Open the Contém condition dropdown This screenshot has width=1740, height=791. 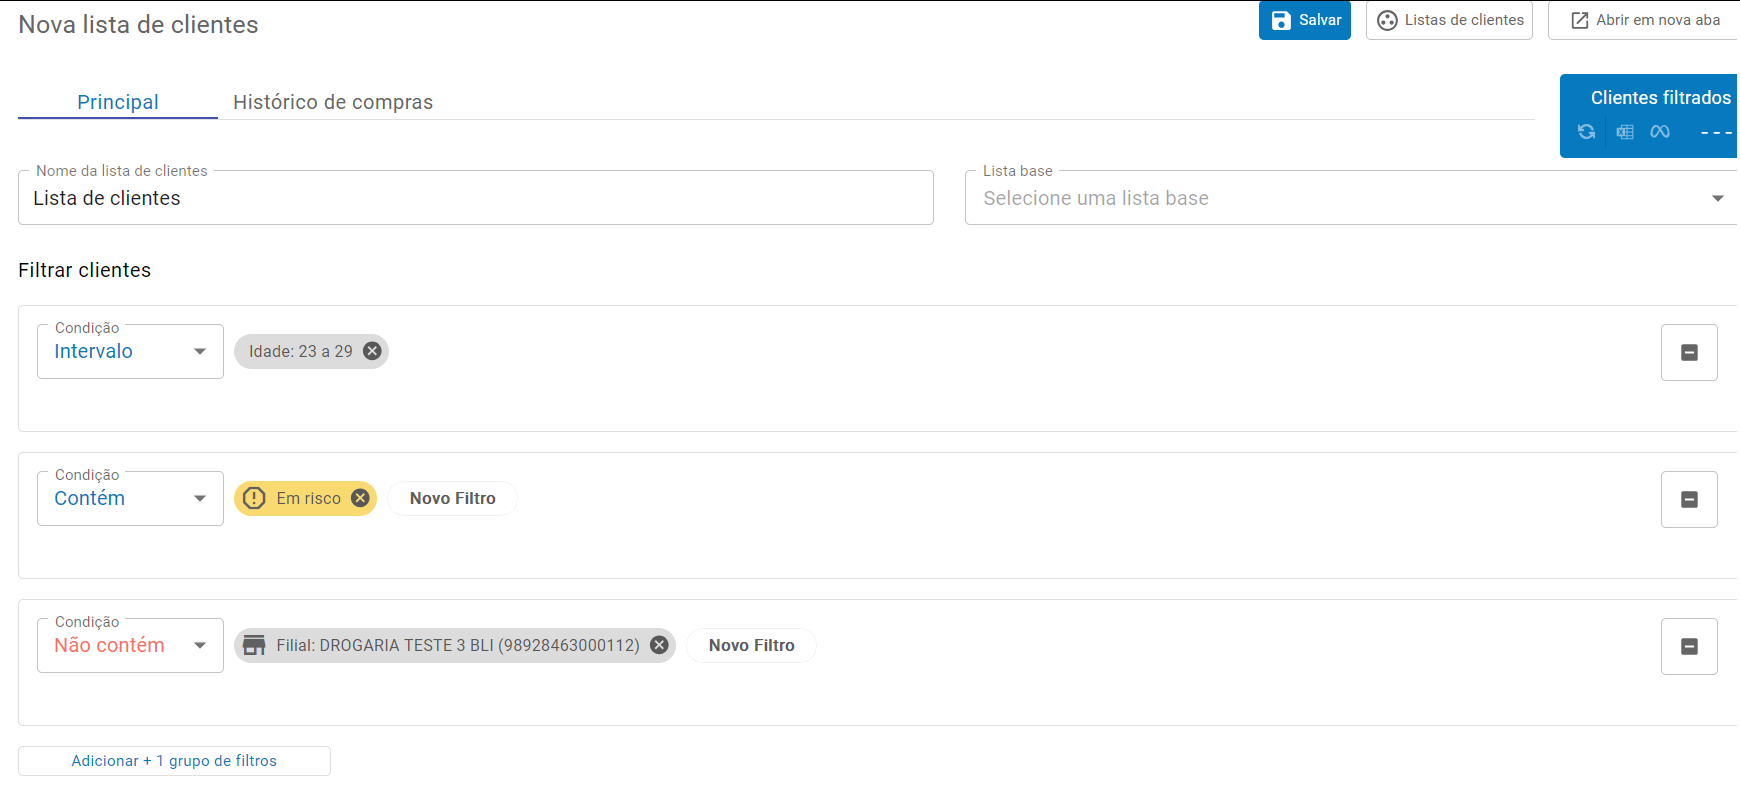pos(130,498)
